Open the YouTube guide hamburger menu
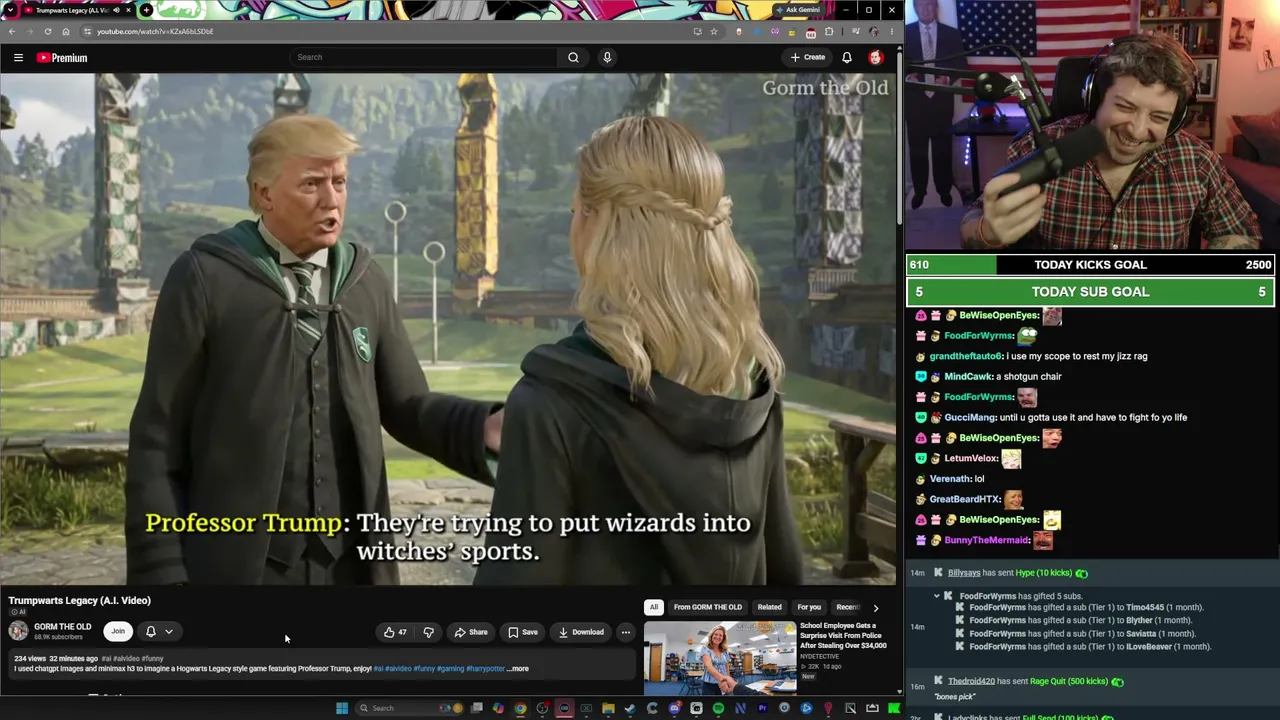 coord(18,58)
